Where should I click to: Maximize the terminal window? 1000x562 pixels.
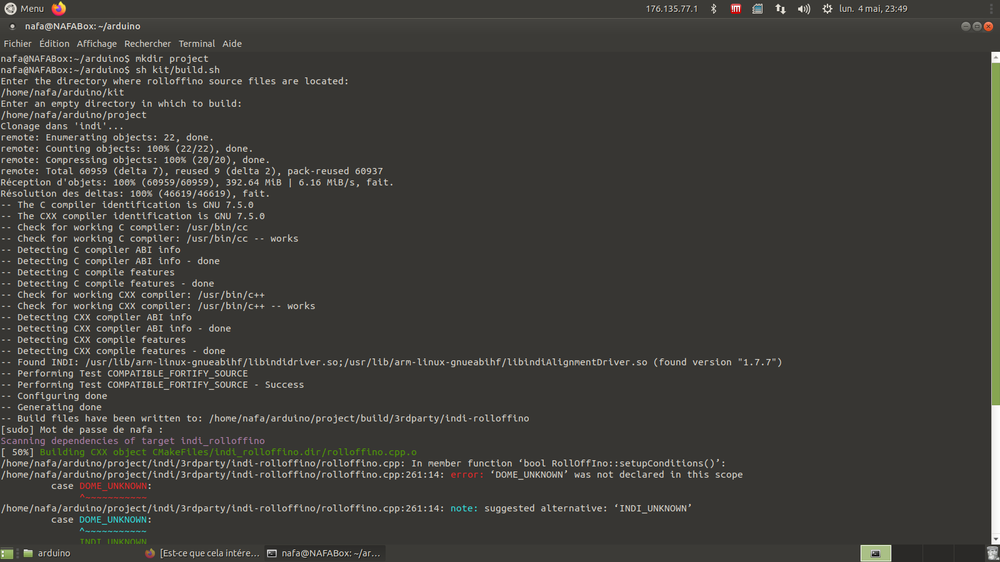click(977, 26)
